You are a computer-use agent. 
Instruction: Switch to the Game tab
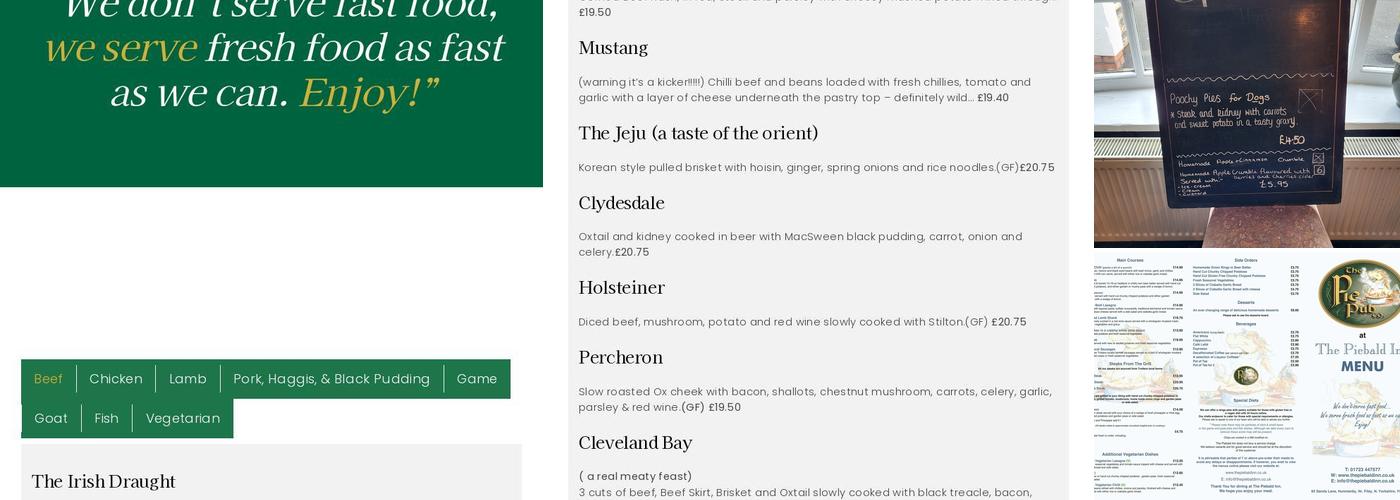click(x=477, y=379)
